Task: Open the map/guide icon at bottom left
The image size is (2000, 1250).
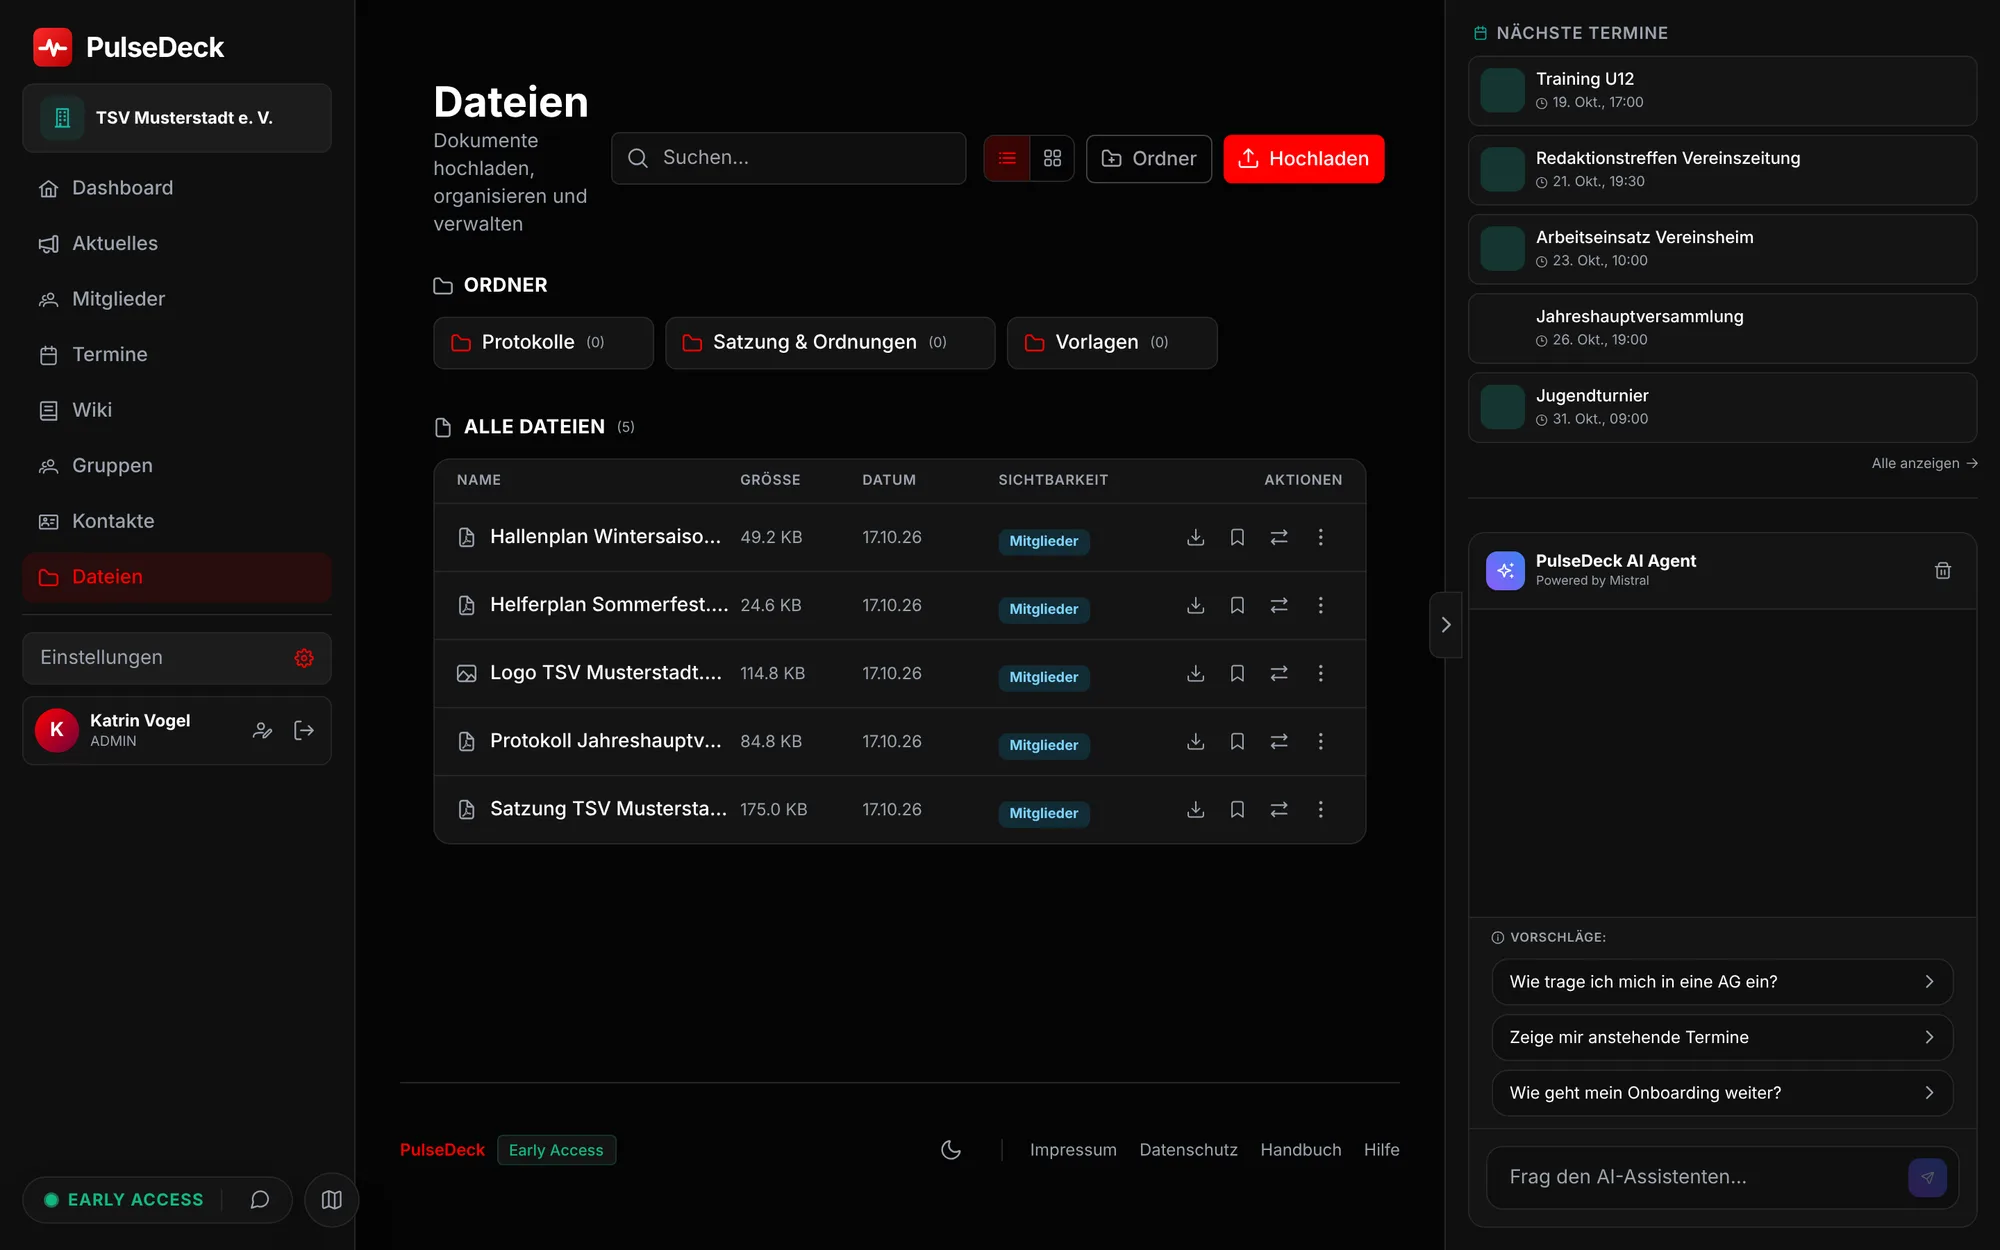Action: click(x=331, y=1199)
